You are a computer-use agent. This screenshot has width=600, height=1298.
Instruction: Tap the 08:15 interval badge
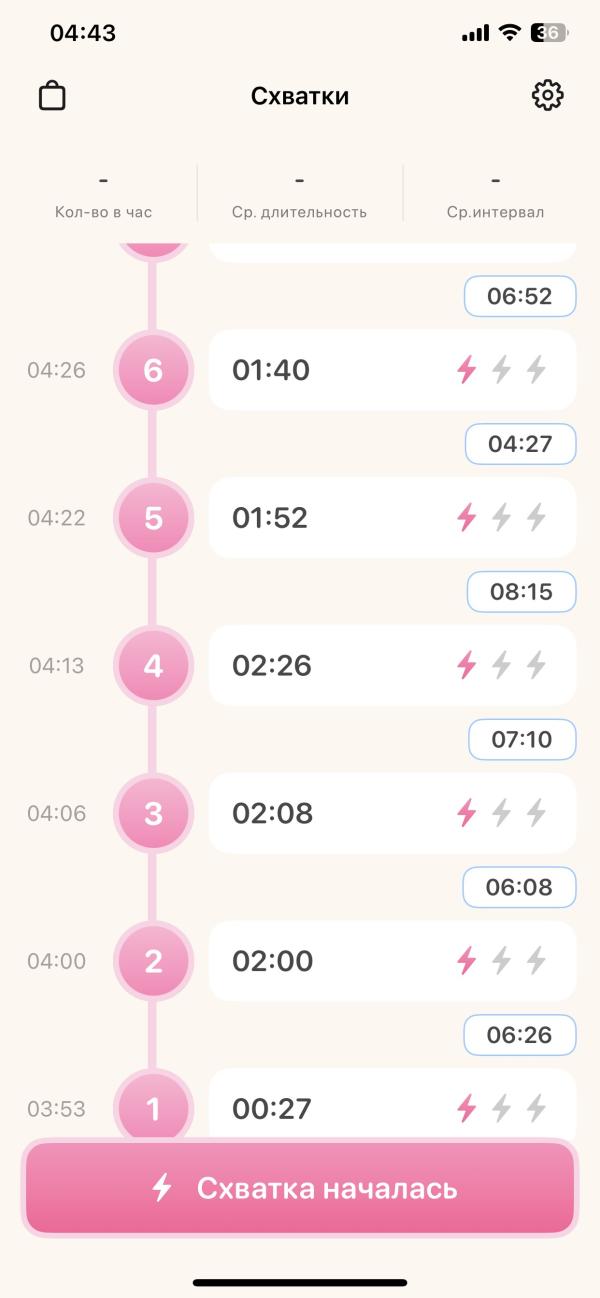click(x=522, y=592)
